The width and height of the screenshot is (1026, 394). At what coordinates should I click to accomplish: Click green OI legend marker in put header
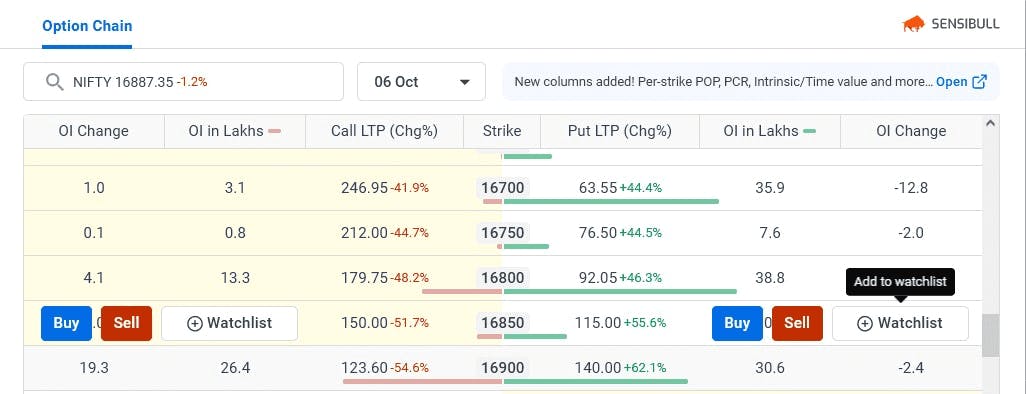(x=809, y=131)
